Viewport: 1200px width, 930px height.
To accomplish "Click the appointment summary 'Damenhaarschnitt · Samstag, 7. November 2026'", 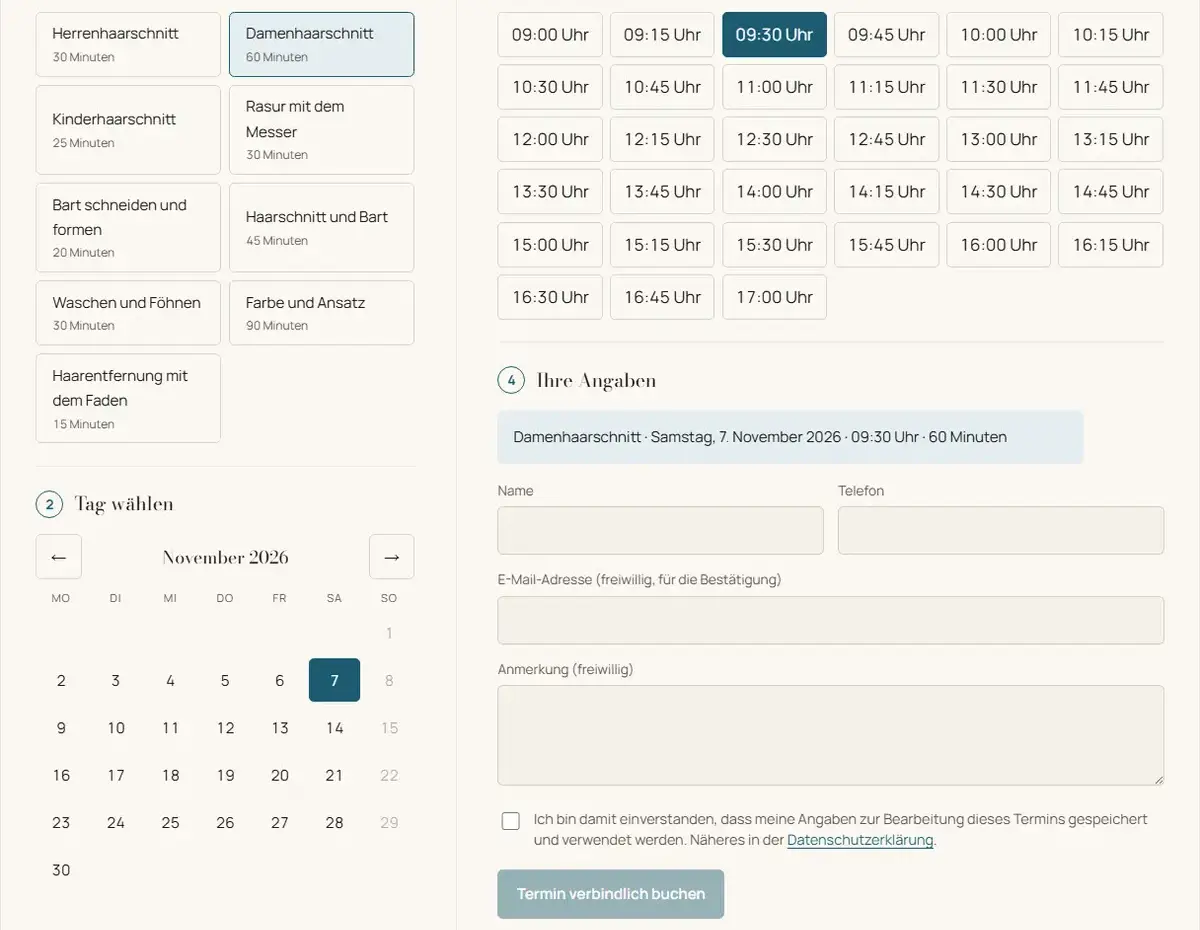I will click(x=790, y=437).
